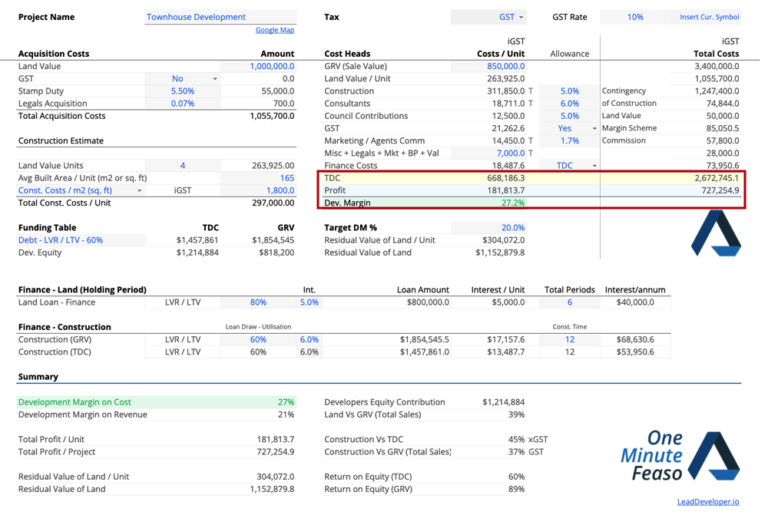
Task: Click Total Acquisition Costs 1,055,700.0 value
Action: 272,116
